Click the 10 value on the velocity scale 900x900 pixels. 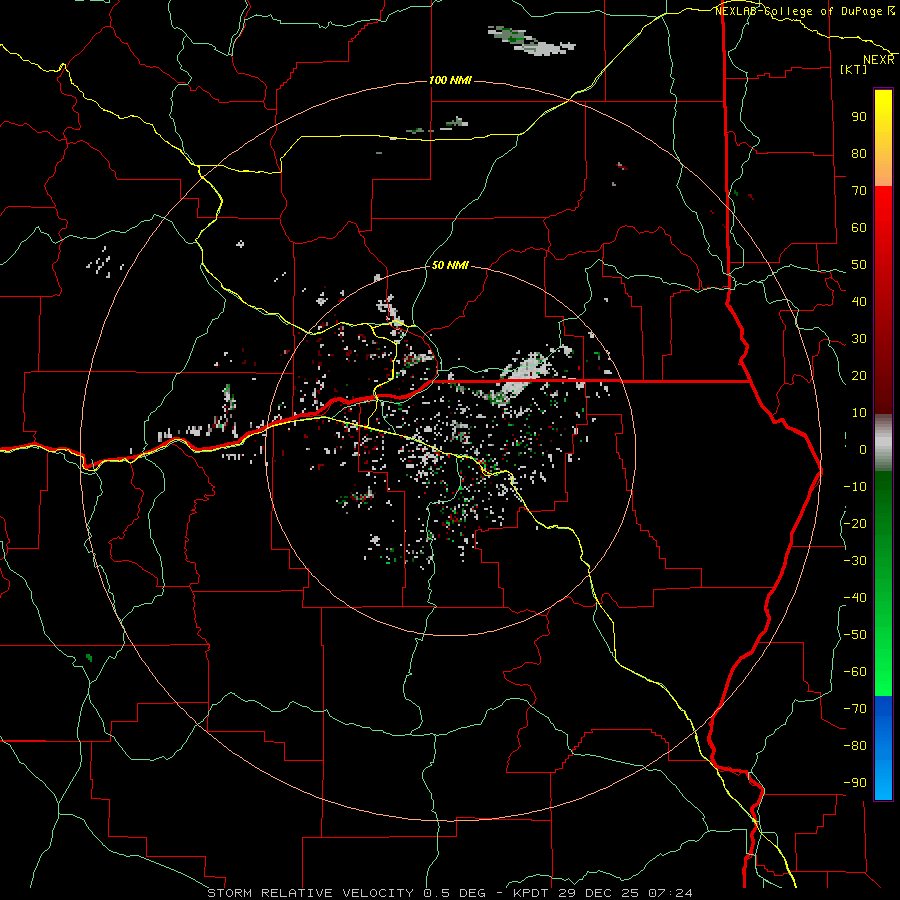859,413
